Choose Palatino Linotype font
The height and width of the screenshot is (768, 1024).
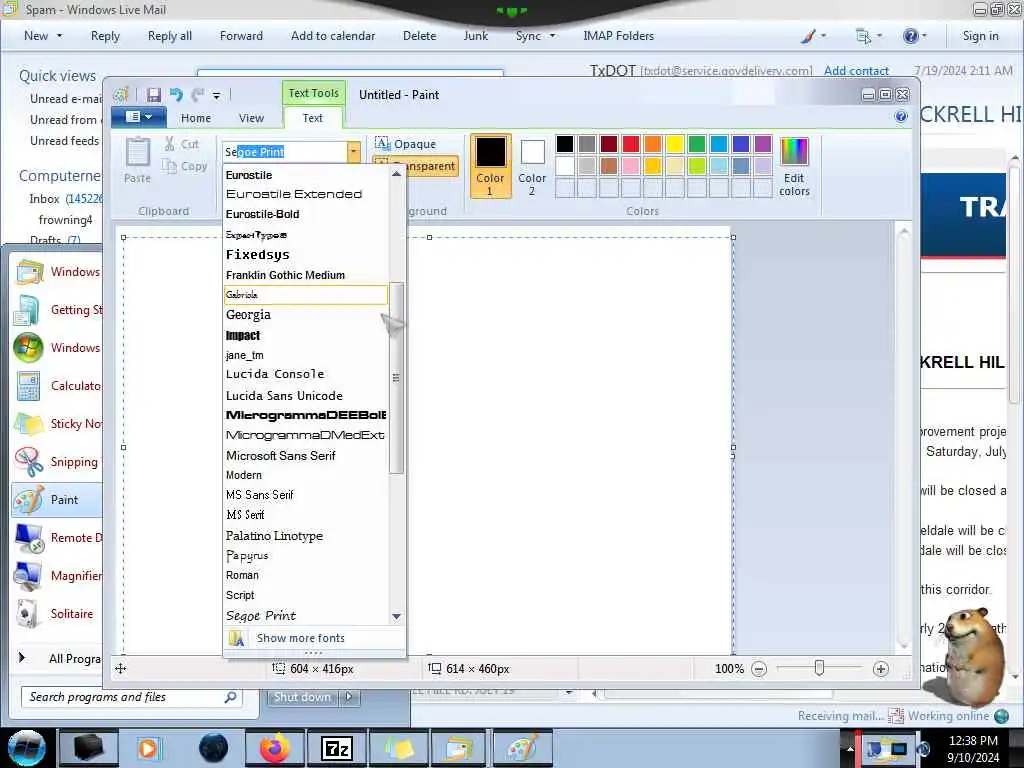pyautogui.click(x=306, y=536)
